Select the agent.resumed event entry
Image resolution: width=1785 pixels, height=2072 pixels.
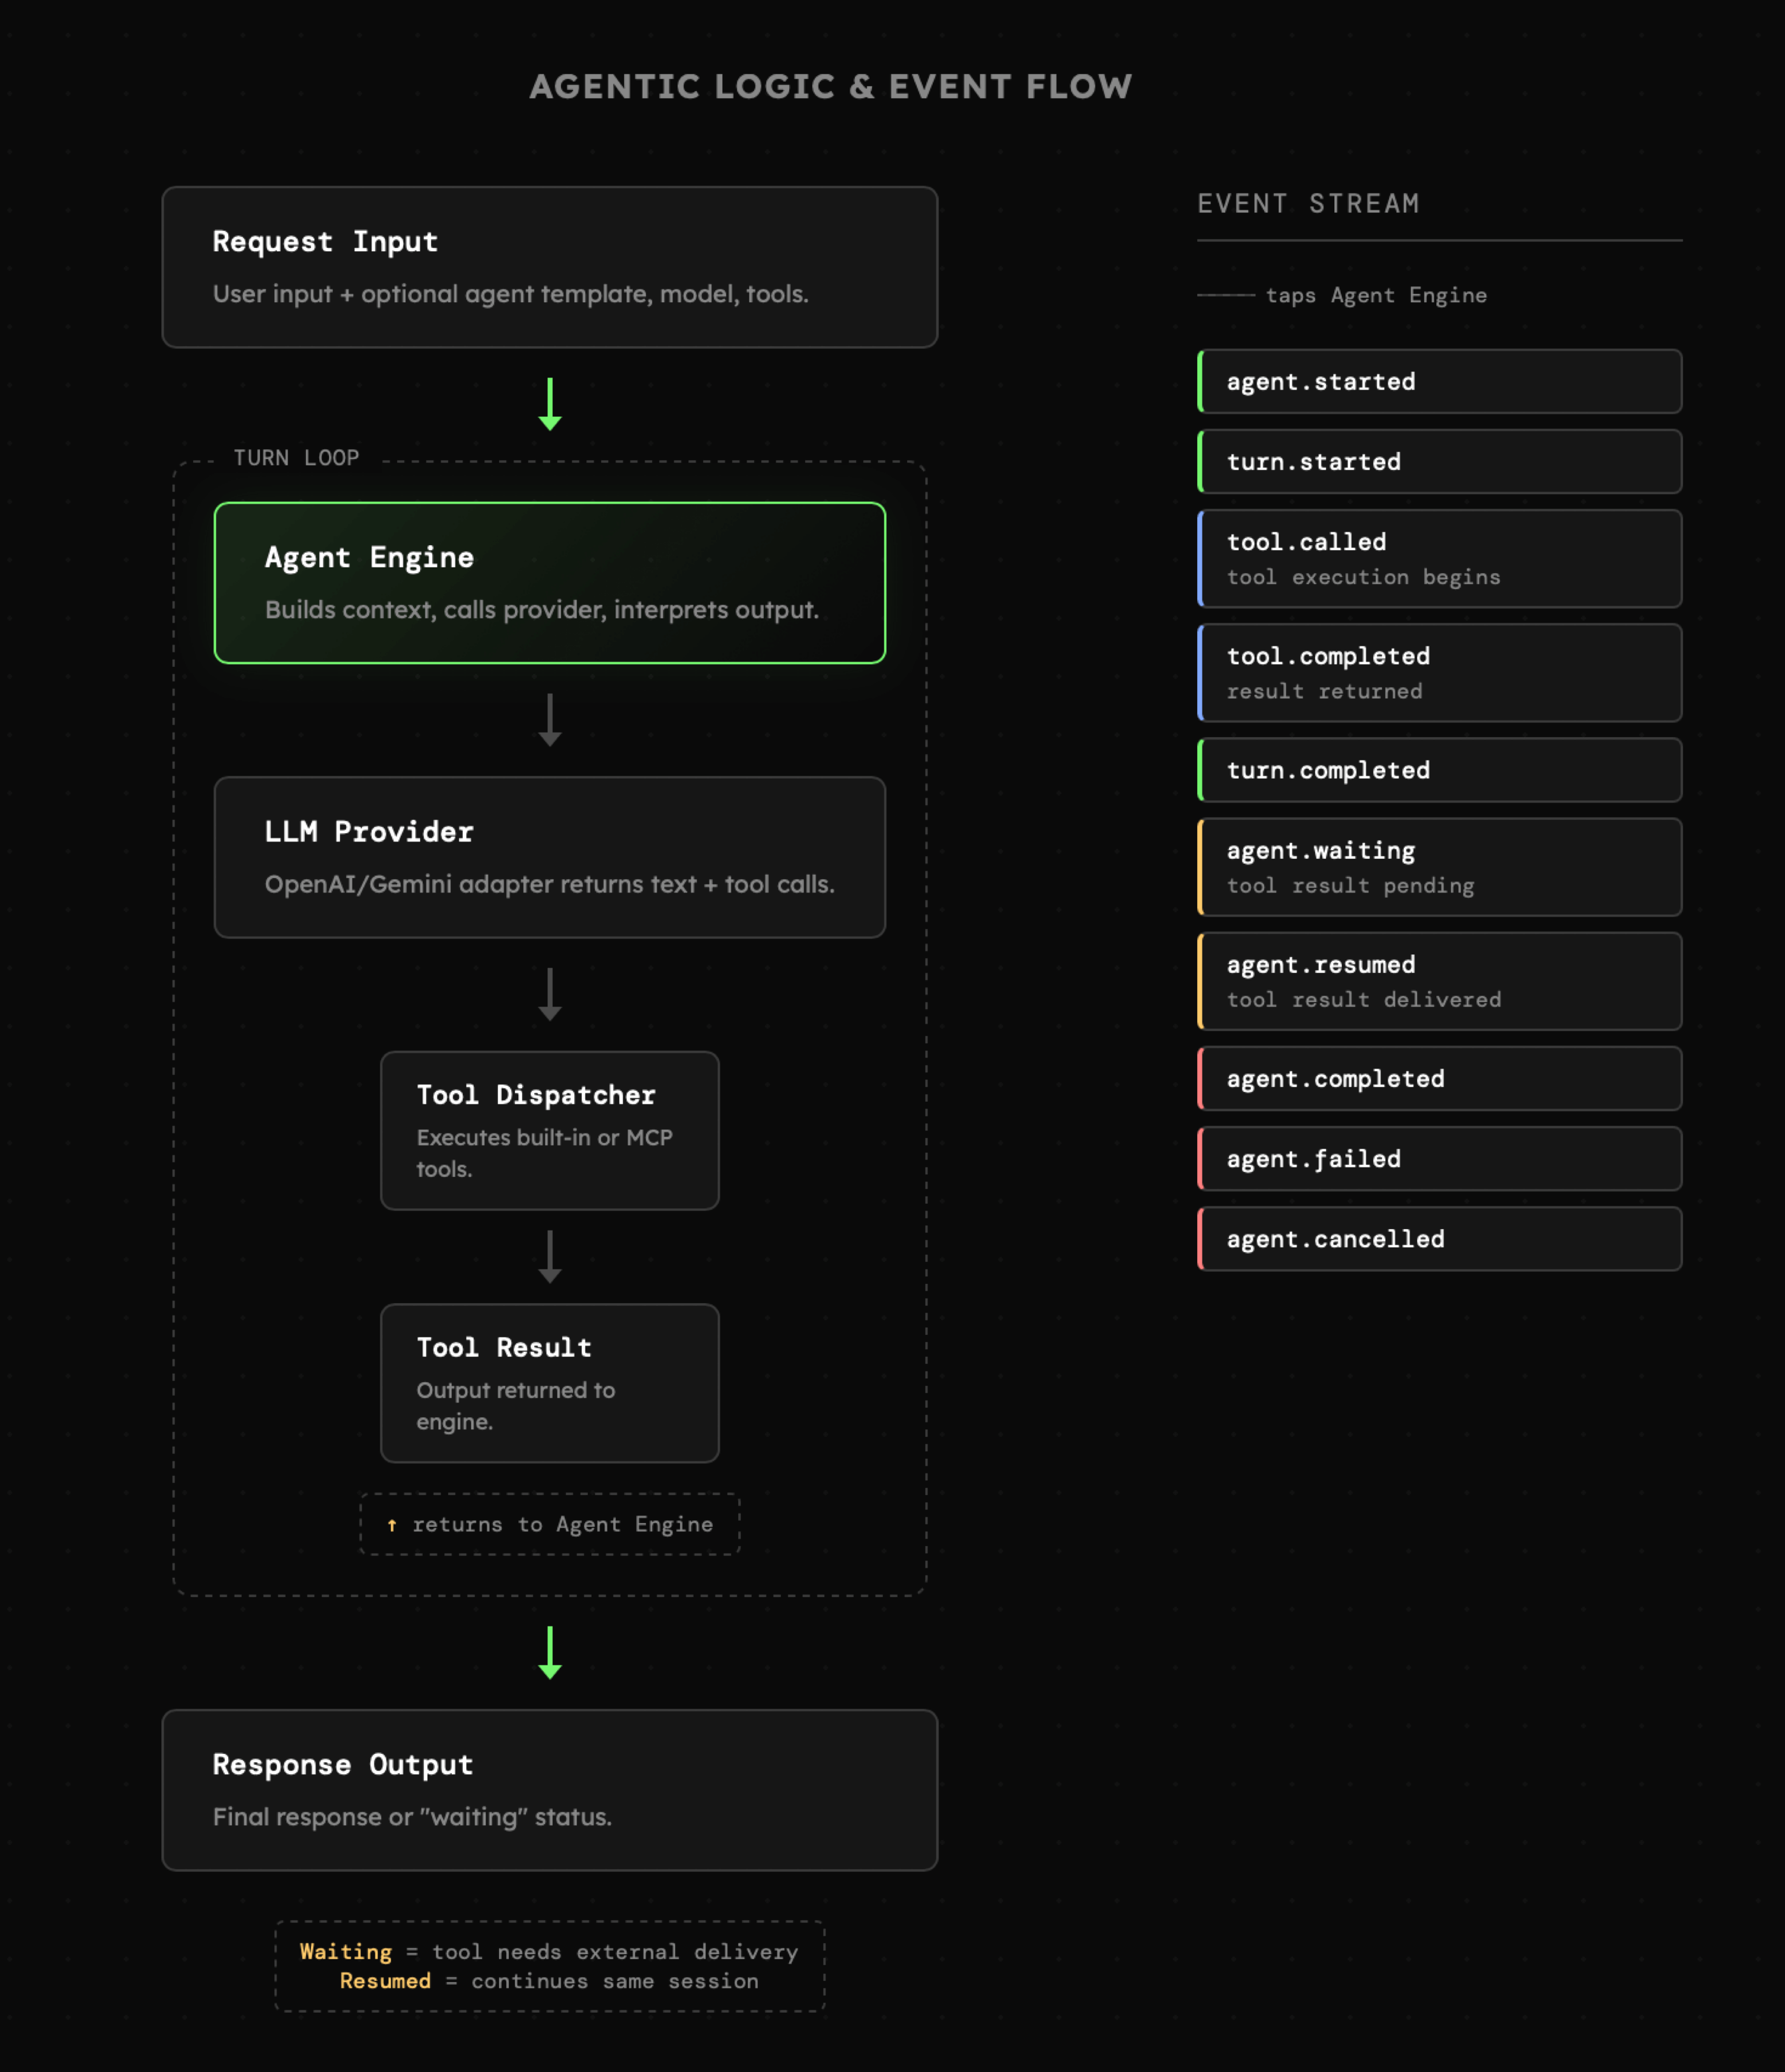point(1439,981)
